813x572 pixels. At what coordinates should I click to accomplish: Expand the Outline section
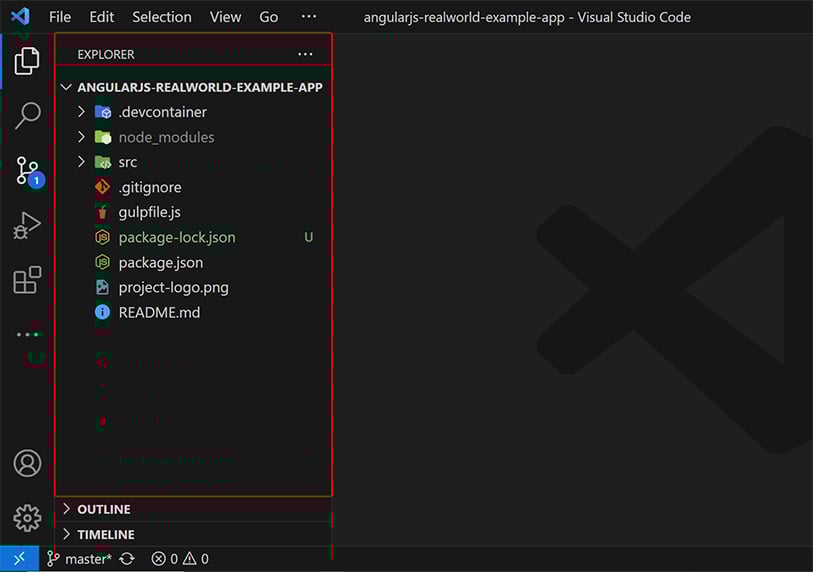click(105, 509)
